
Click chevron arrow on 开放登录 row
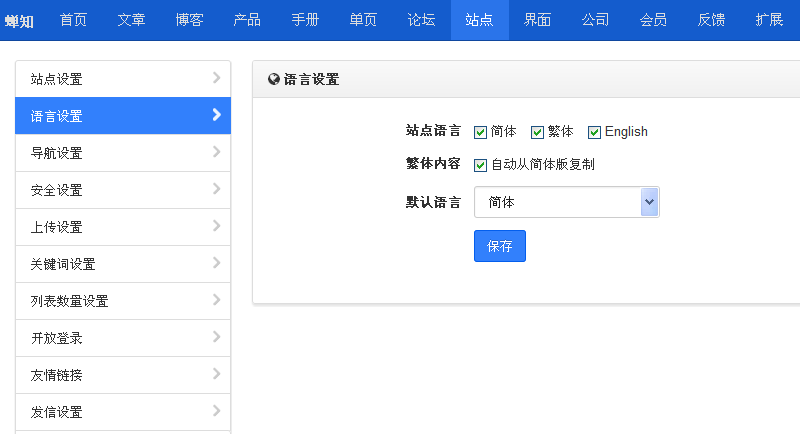pos(217,337)
